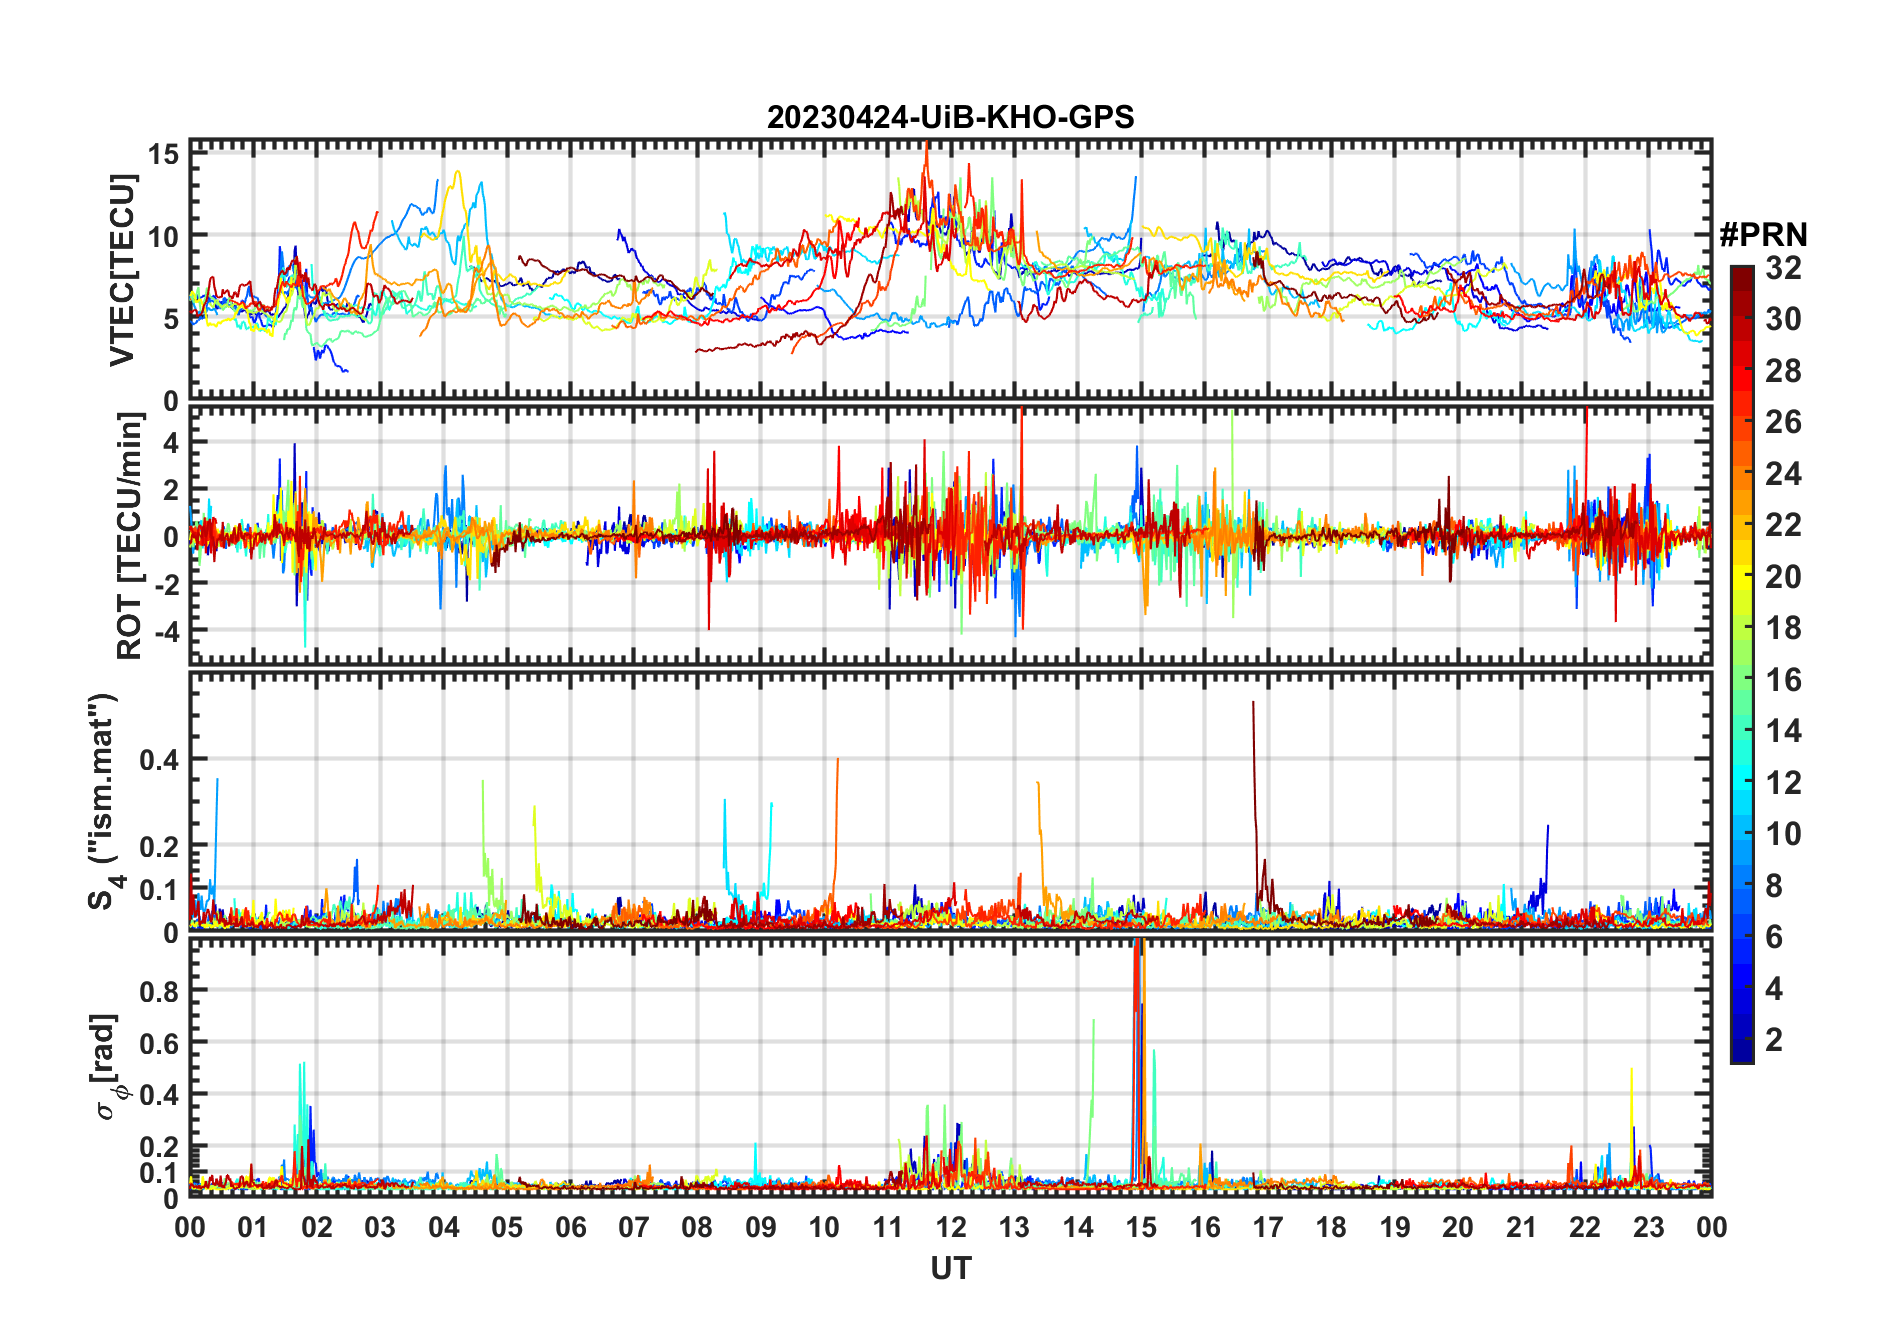Click the ROT [TECU/min] axis label

point(130,536)
